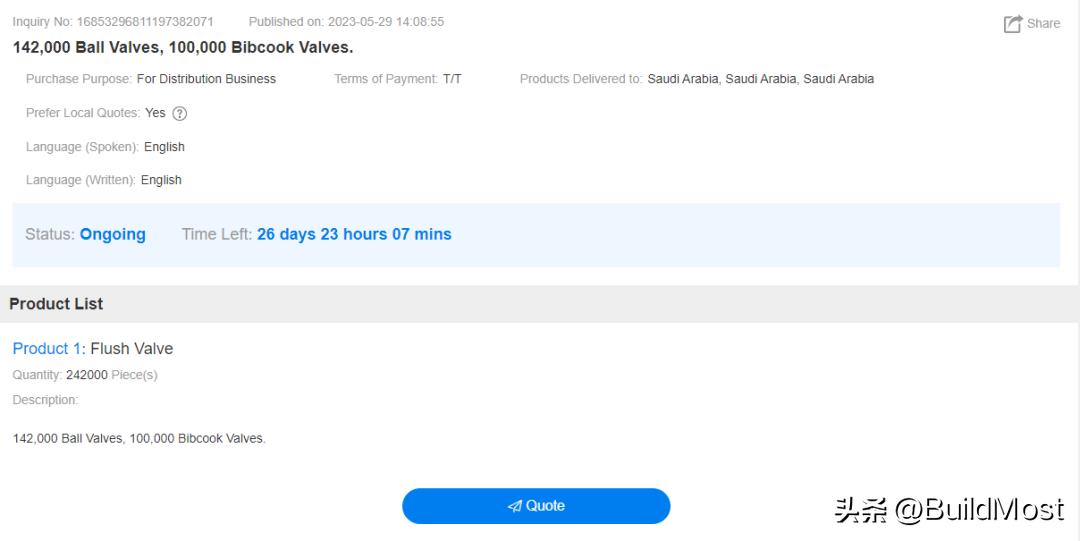This screenshot has height=541, width=1080.
Task: Click the Flush Valve product name
Action: pyautogui.click(x=132, y=348)
